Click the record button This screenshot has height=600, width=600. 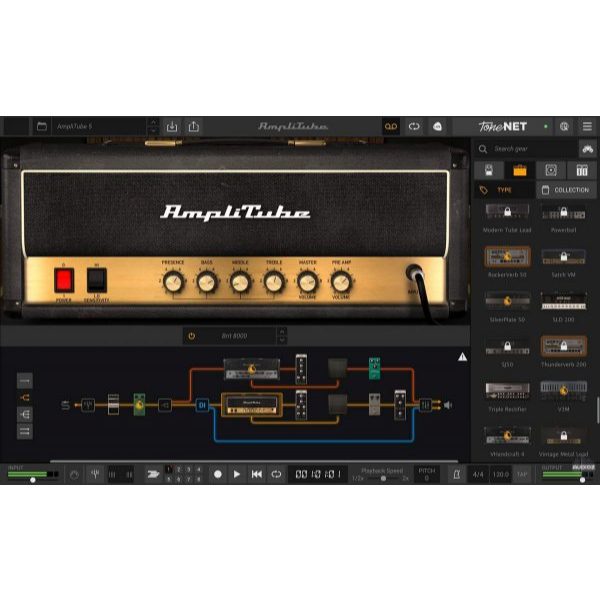pyautogui.click(x=218, y=474)
